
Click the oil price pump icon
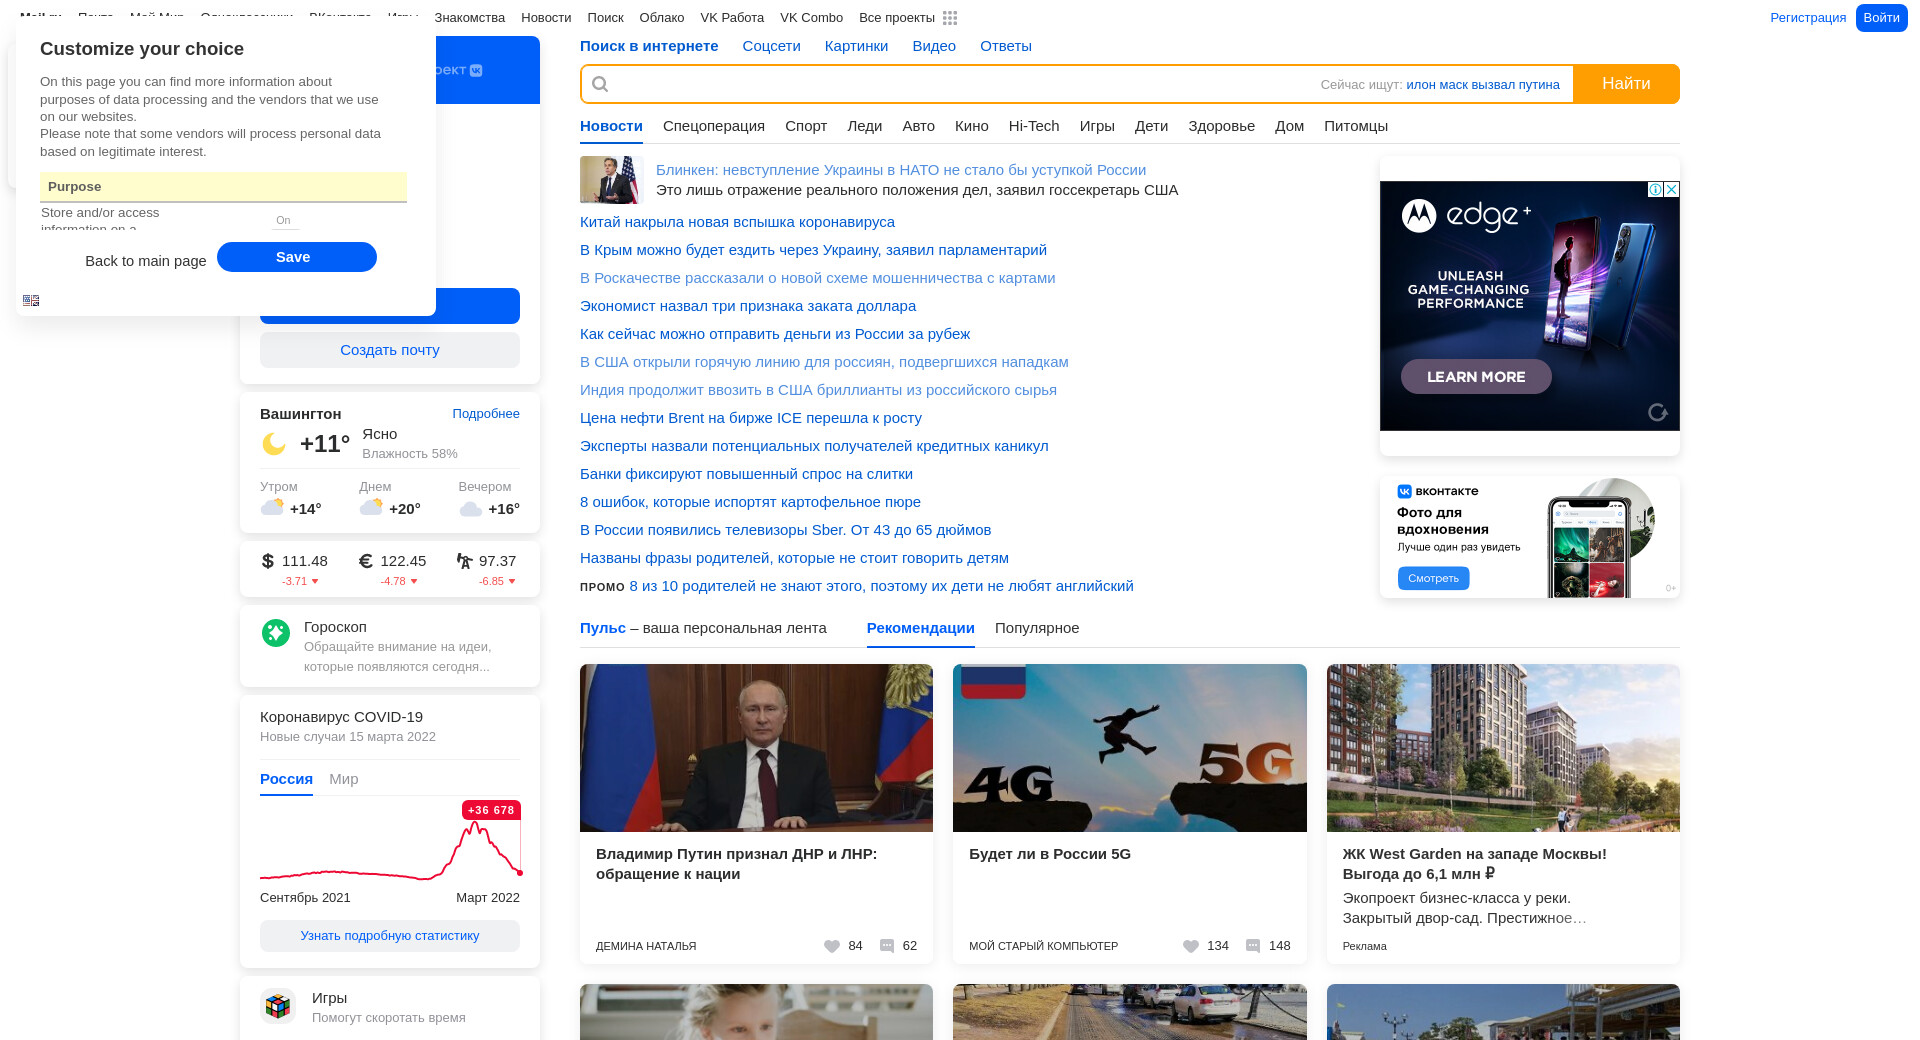[465, 561]
